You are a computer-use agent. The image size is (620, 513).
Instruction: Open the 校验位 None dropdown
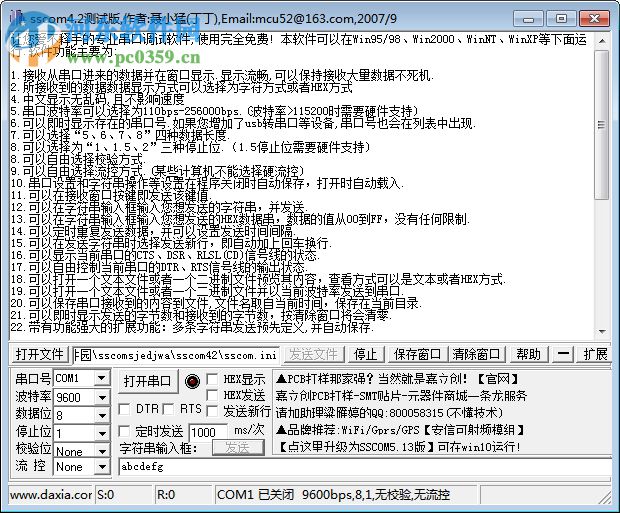(x=102, y=451)
